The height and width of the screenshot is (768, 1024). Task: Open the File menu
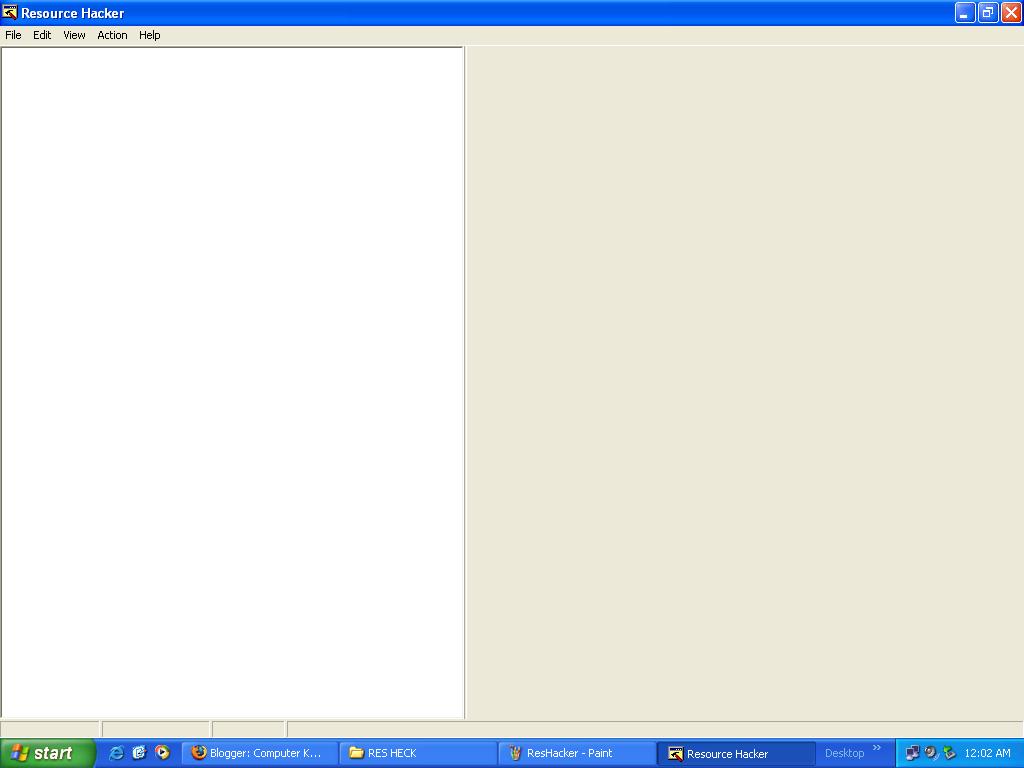pos(13,35)
